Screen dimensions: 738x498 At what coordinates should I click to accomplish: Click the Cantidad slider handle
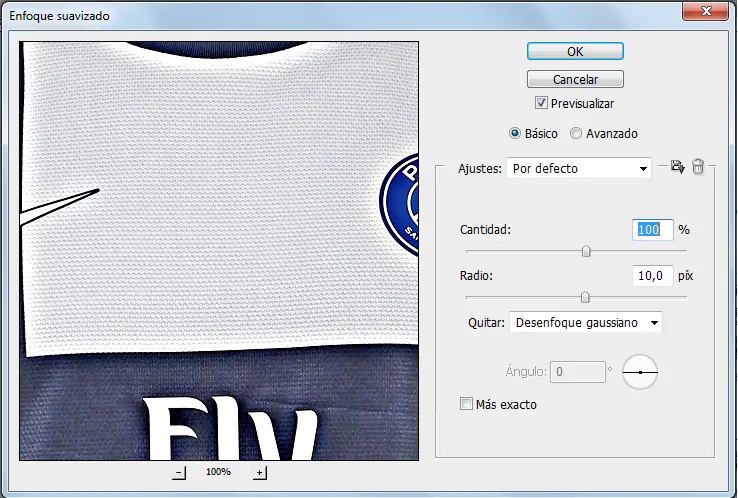586,251
